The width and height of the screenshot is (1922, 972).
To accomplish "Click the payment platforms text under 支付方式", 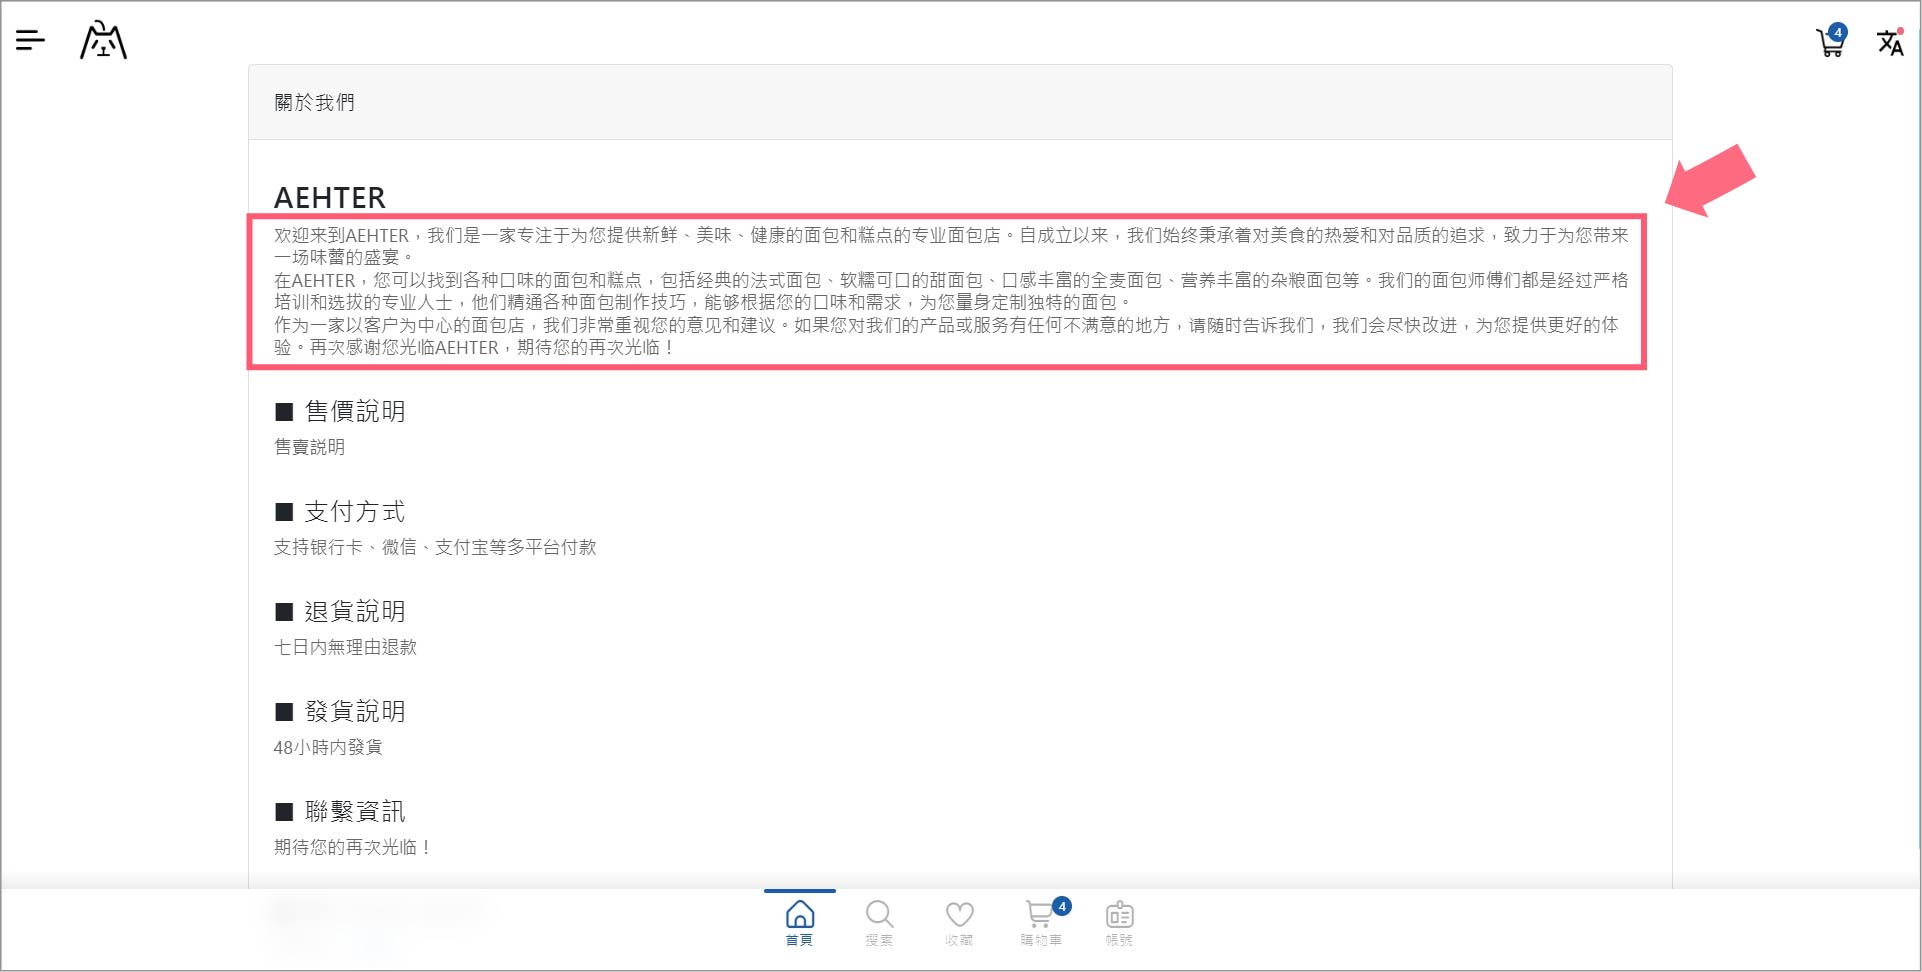I will click(435, 547).
